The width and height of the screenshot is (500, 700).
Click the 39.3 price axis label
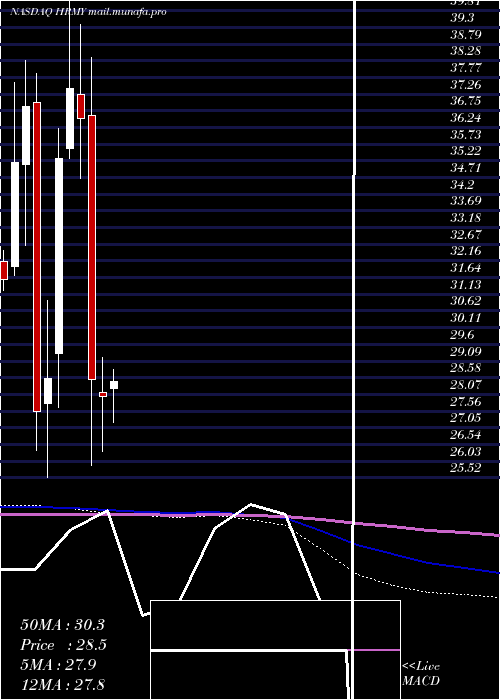coord(462,17)
